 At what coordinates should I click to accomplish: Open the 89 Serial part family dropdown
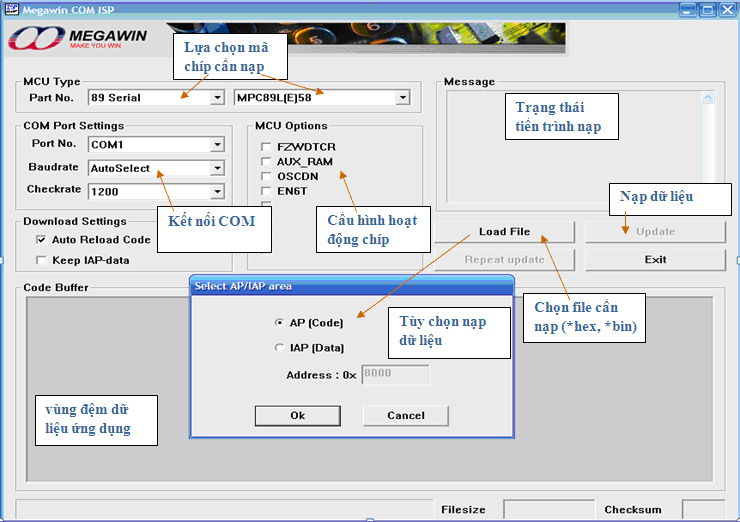pos(217,98)
